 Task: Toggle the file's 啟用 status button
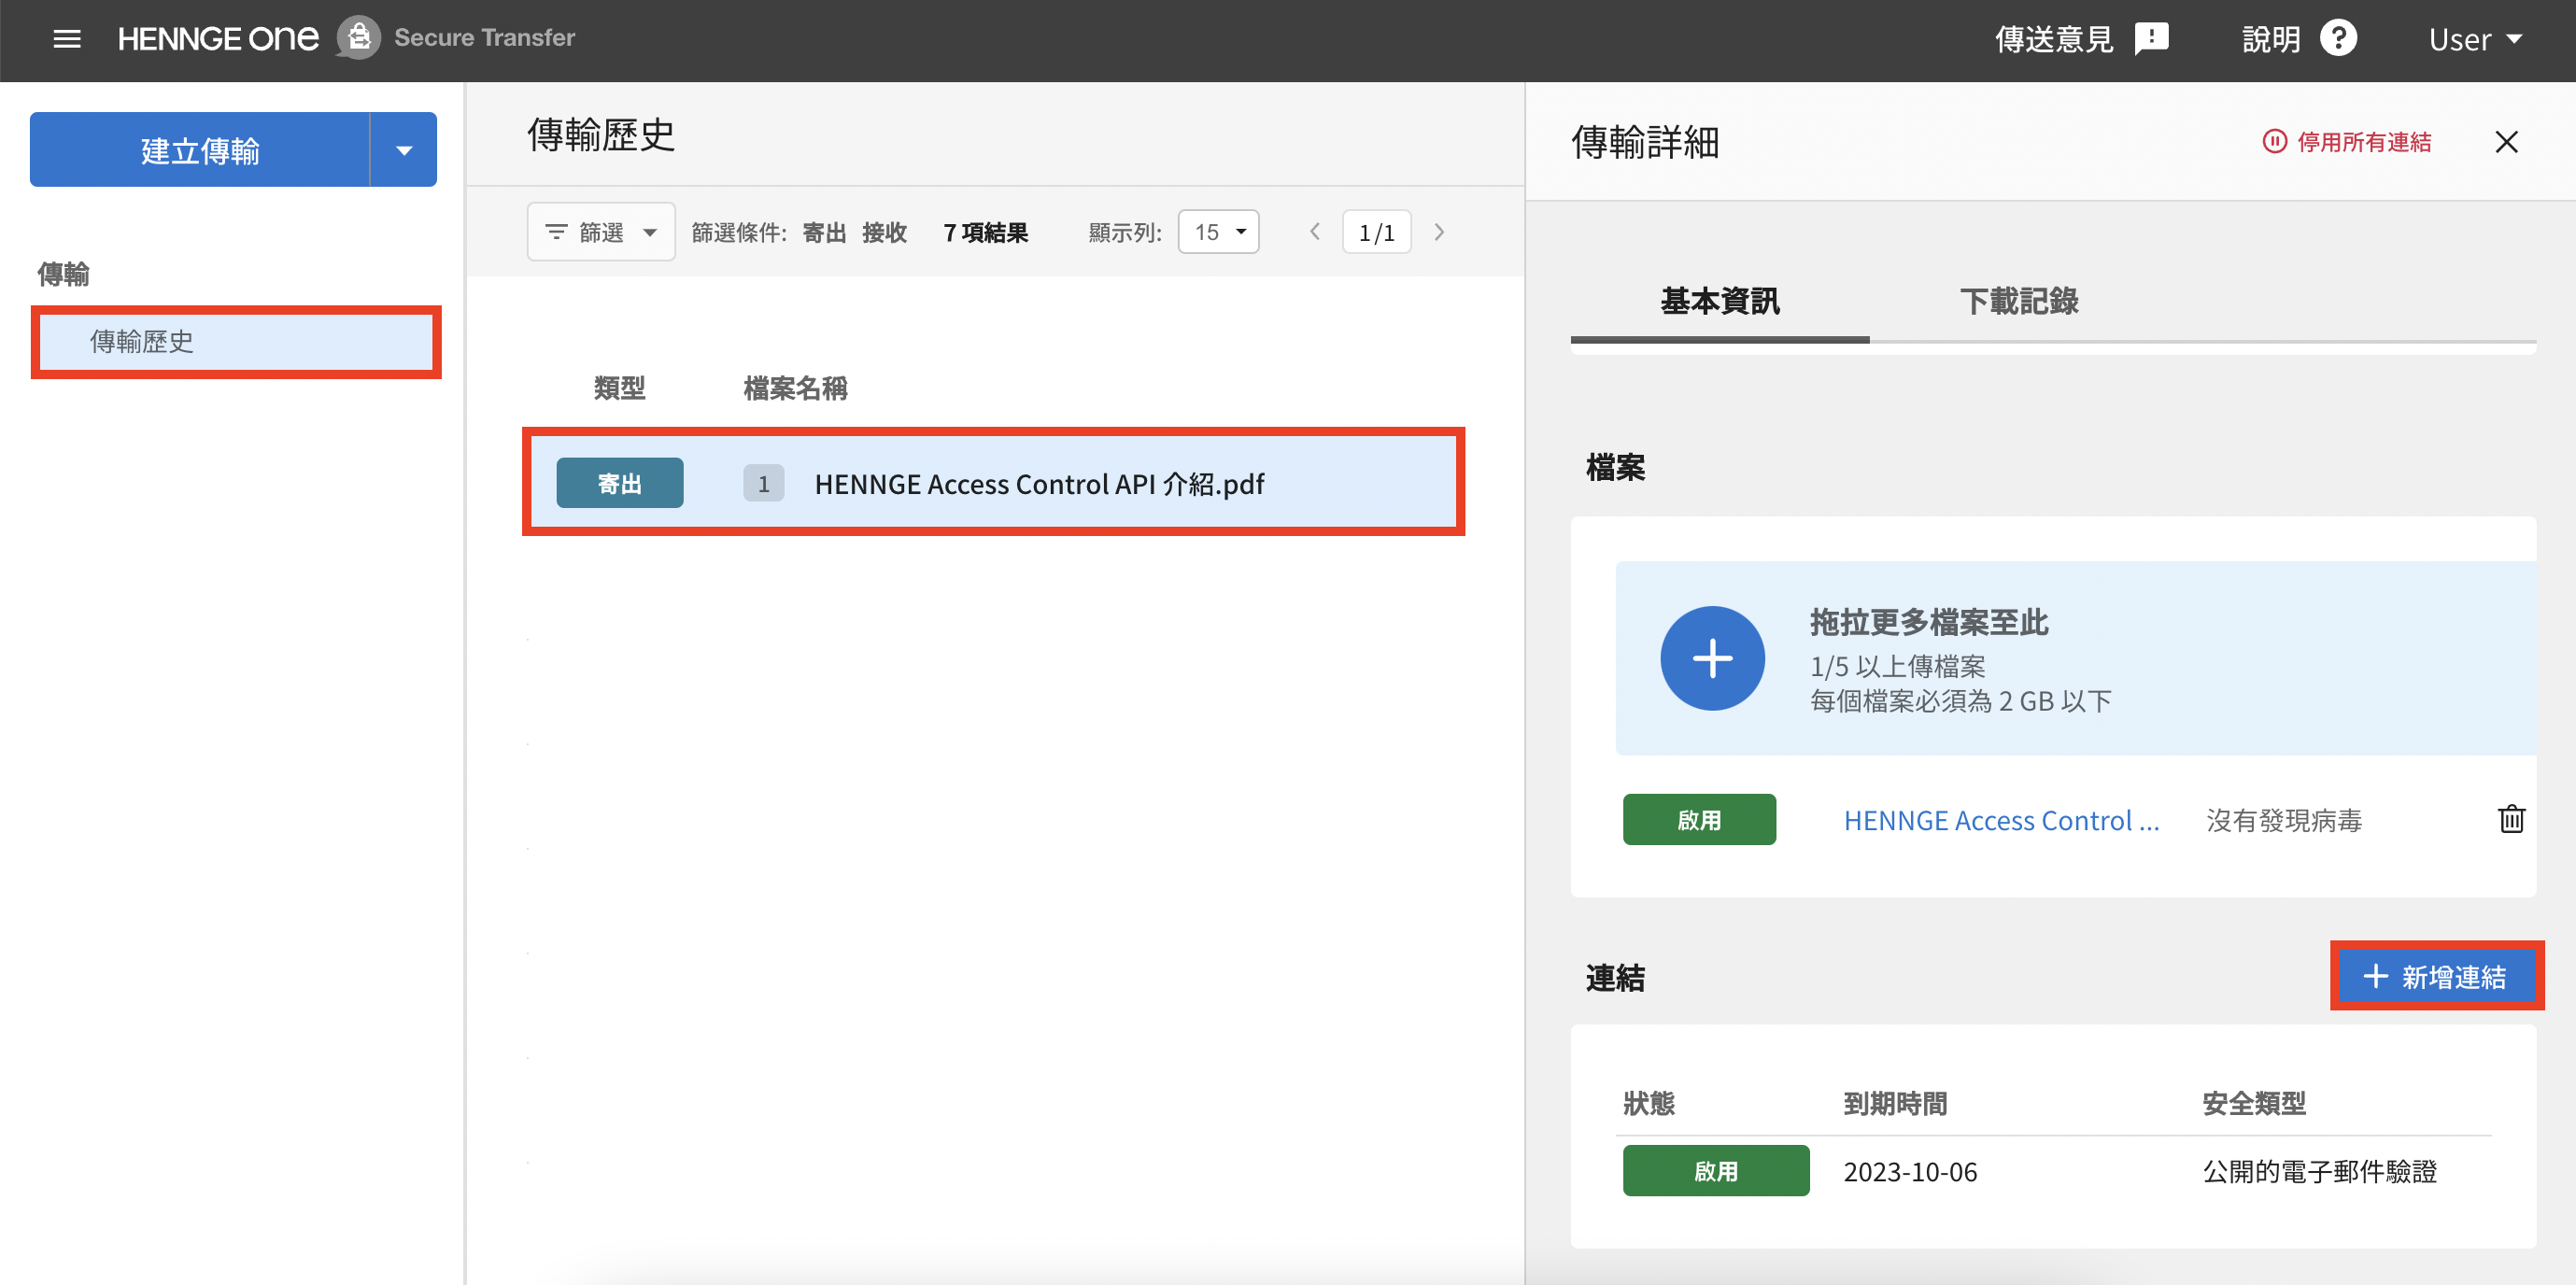[x=1699, y=820]
